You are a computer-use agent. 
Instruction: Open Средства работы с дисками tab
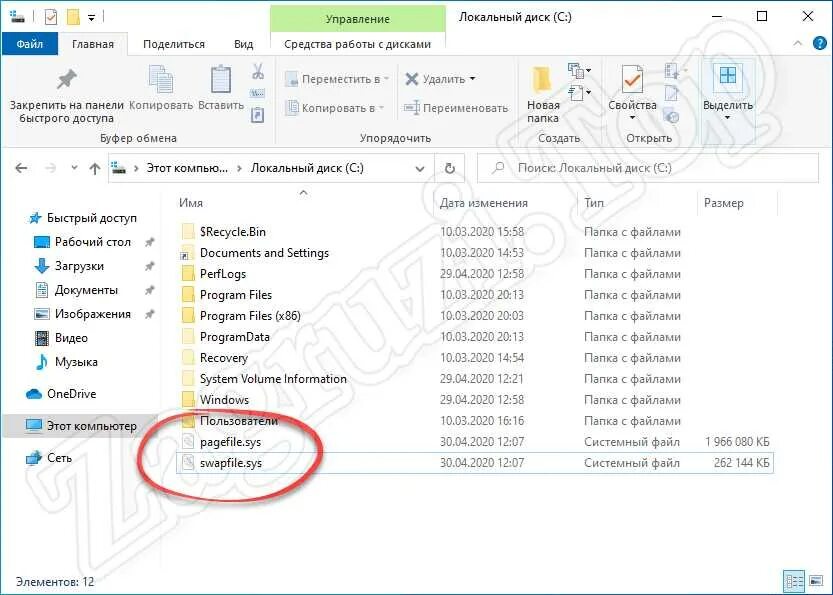tap(358, 44)
